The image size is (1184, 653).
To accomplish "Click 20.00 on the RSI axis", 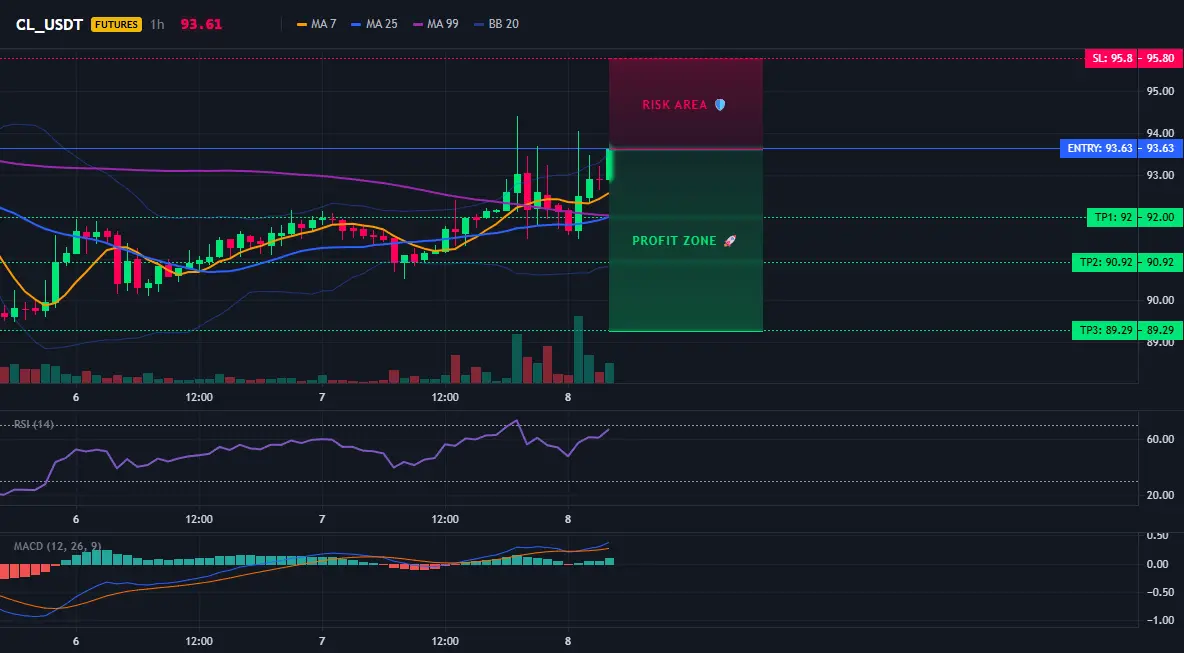I will point(1160,495).
